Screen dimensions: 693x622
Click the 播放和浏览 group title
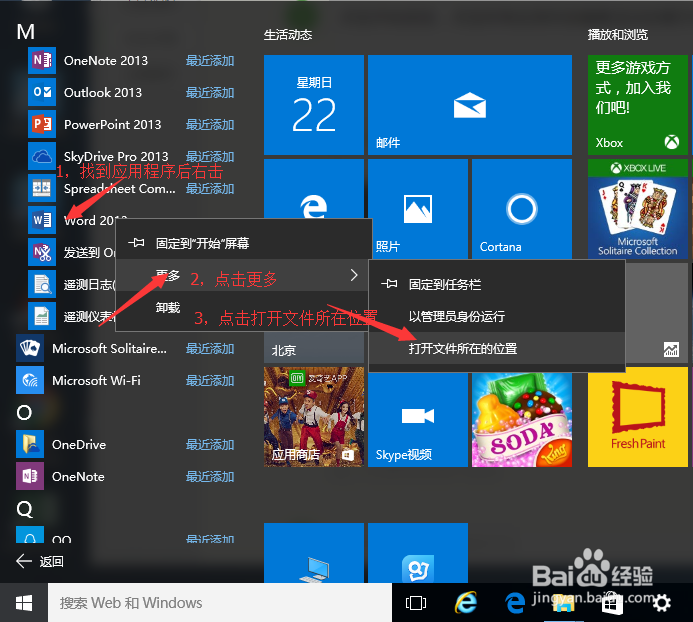(618, 35)
